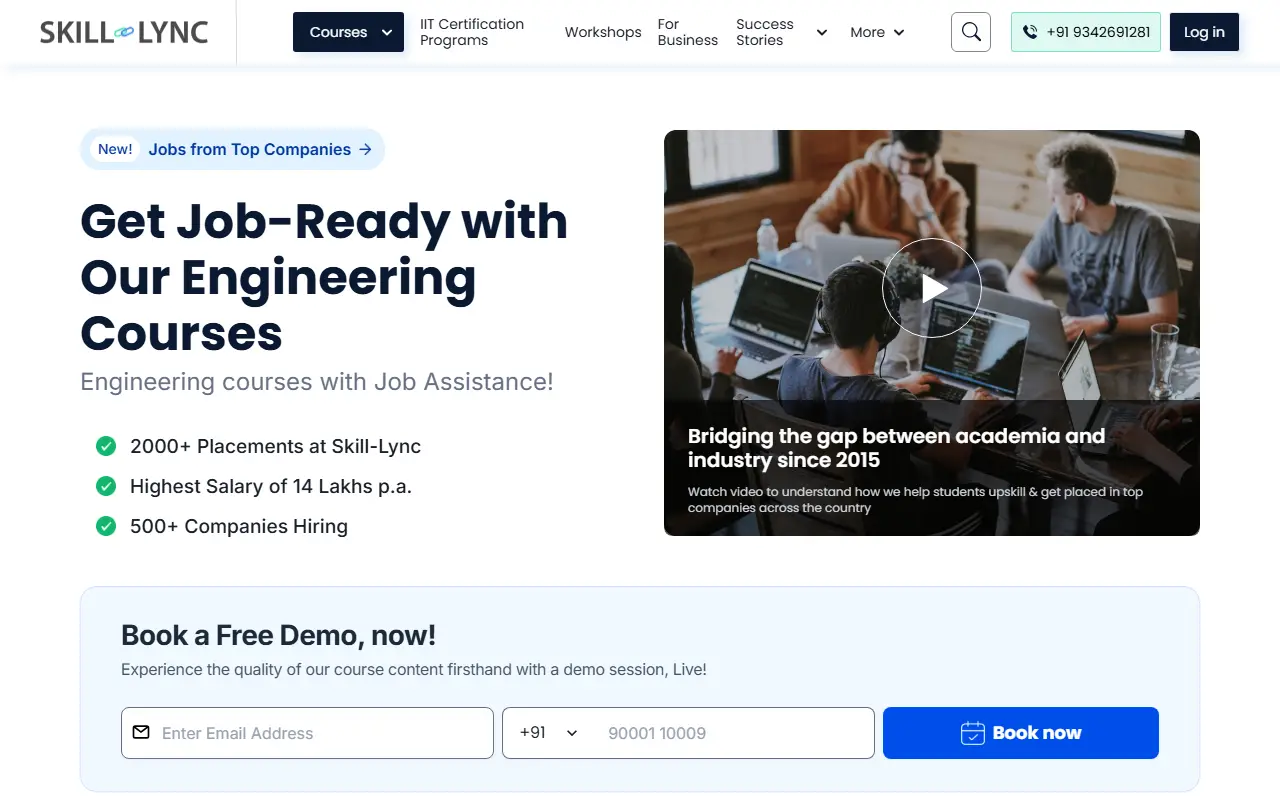Image resolution: width=1280 pixels, height=800 pixels.
Task: Click '2000+ Placements at Skill-Lync' text
Action: point(275,446)
